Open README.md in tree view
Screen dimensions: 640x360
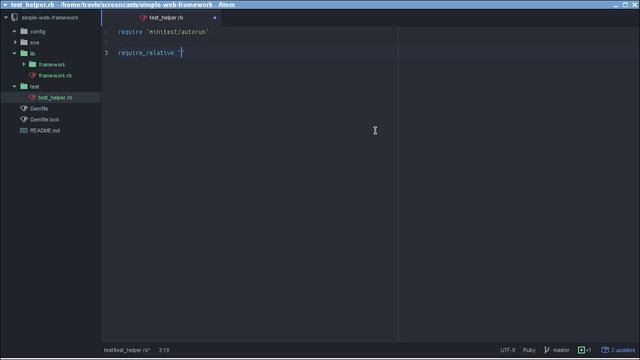[x=45, y=131]
